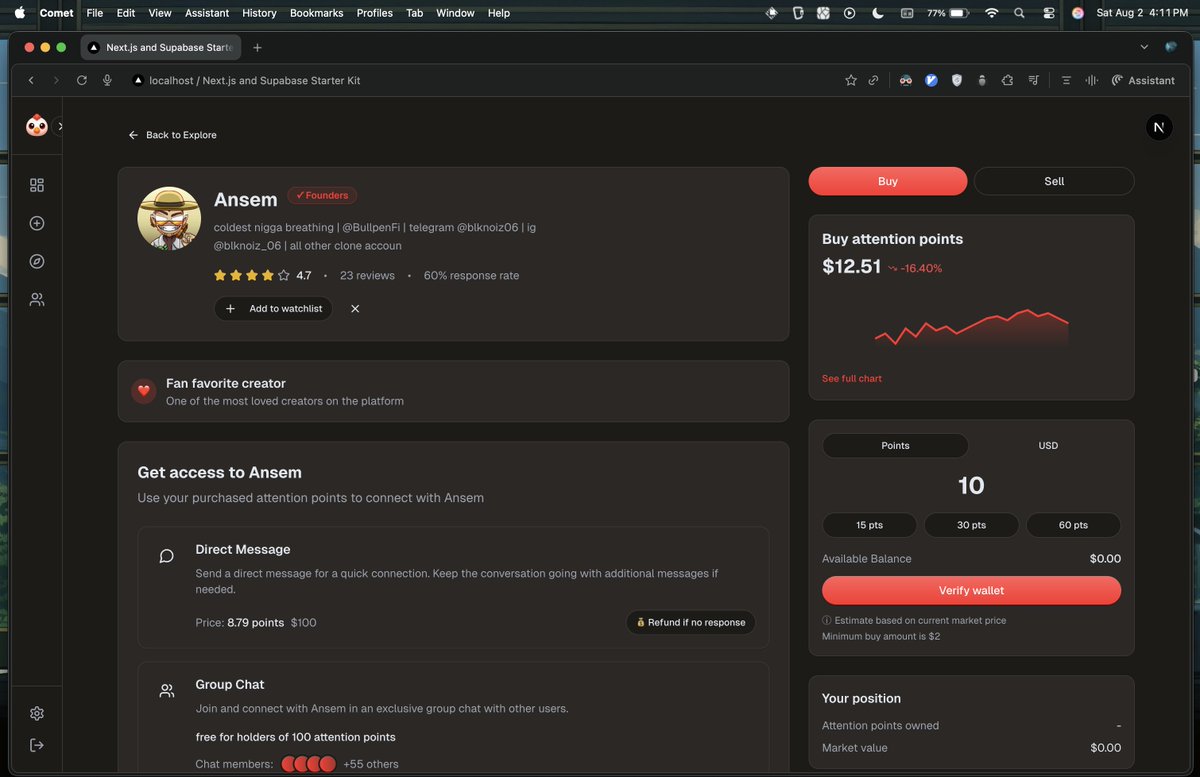Screen dimensions: 1200x777
Task: Select the Buy tab
Action: point(888,181)
